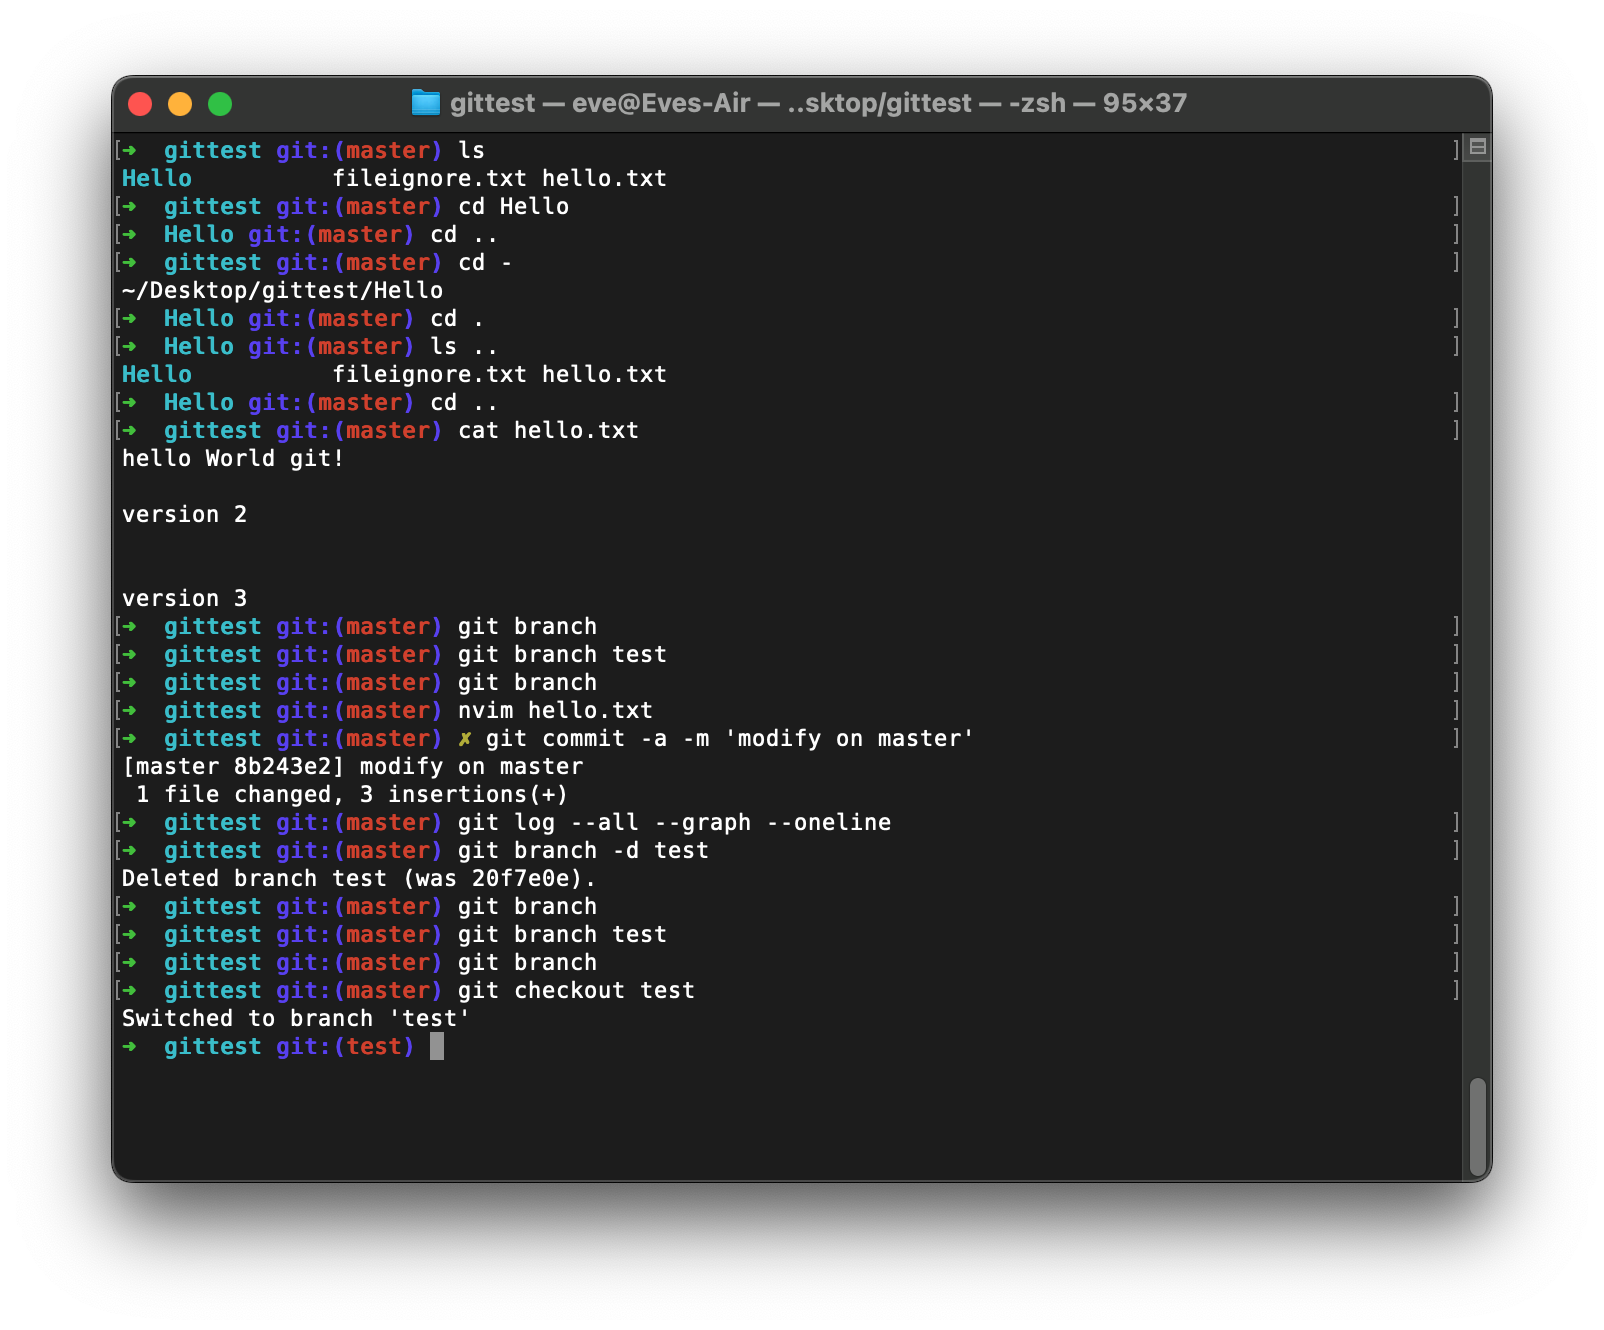
Task: Click the 'nvim hello.txt' command
Action: coord(555,710)
